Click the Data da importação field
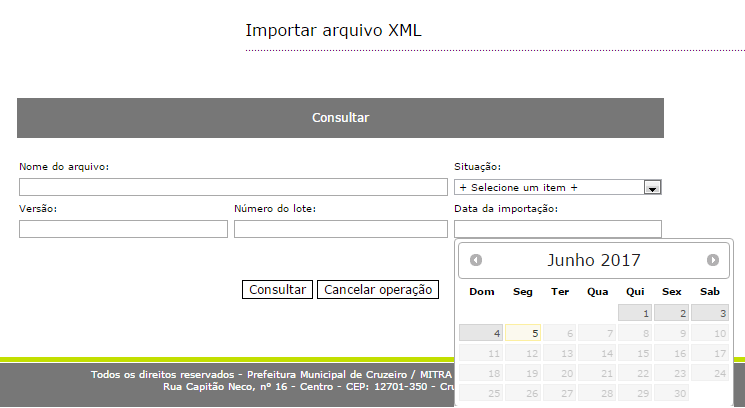Image resolution: width=745 pixels, height=408 pixels. coord(557,229)
